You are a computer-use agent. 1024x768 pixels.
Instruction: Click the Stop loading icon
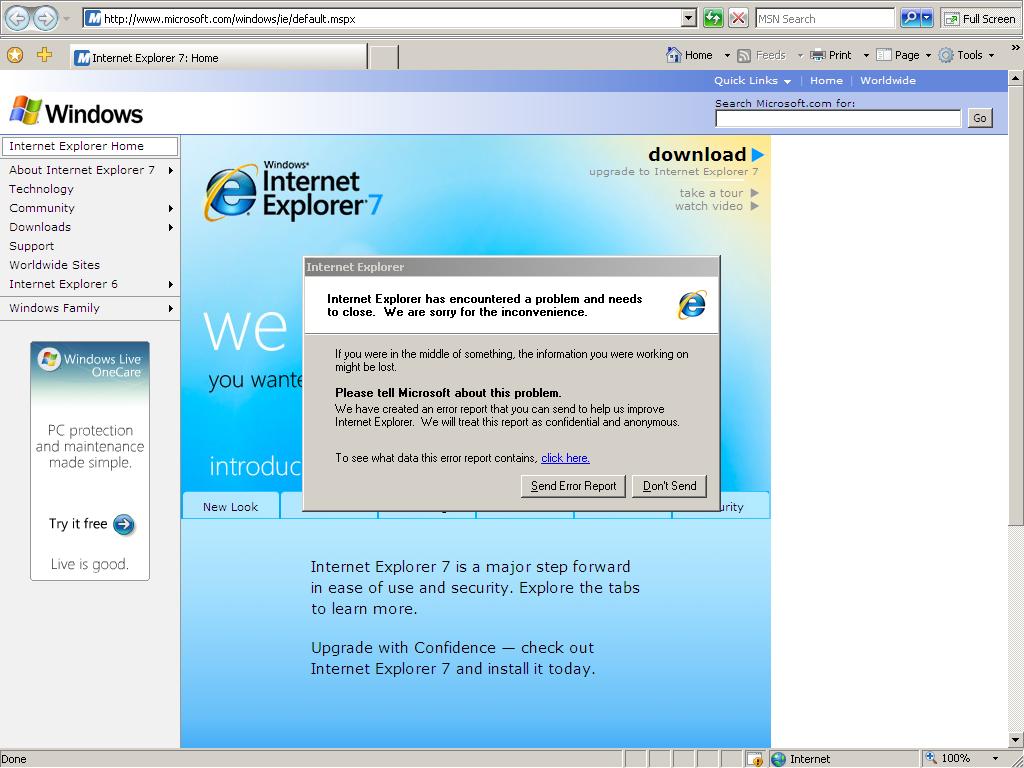coord(738,18)
